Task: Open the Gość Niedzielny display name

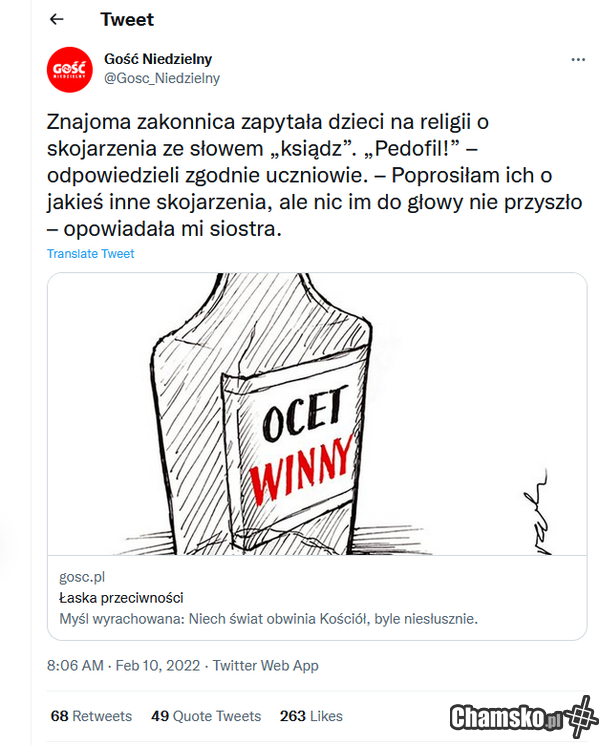Action: pyautogui.click(x=158, y=59)
